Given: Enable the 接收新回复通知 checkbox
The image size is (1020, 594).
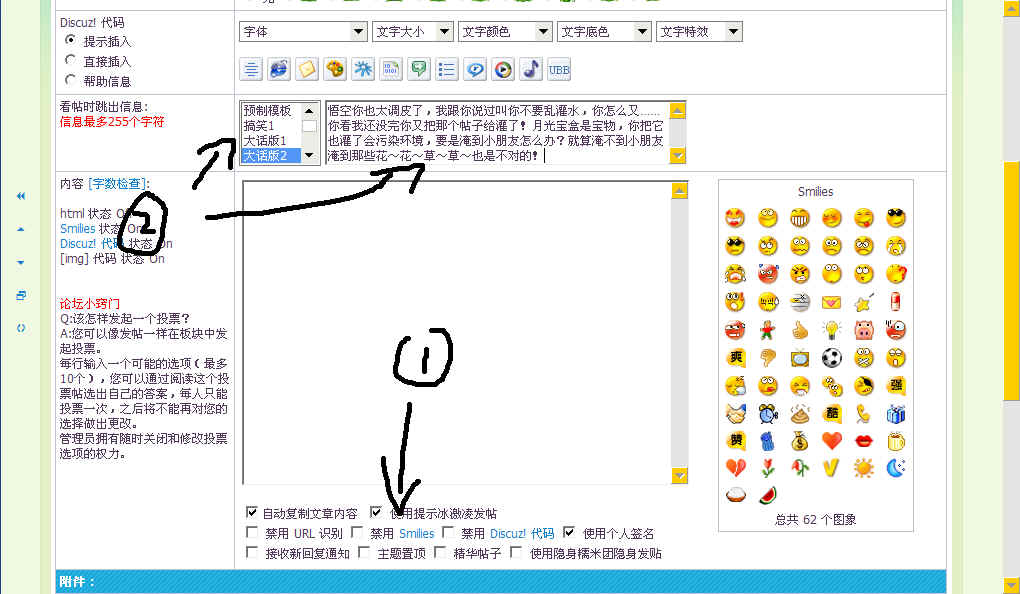Looking at the screenshot, I should (252, 552).
